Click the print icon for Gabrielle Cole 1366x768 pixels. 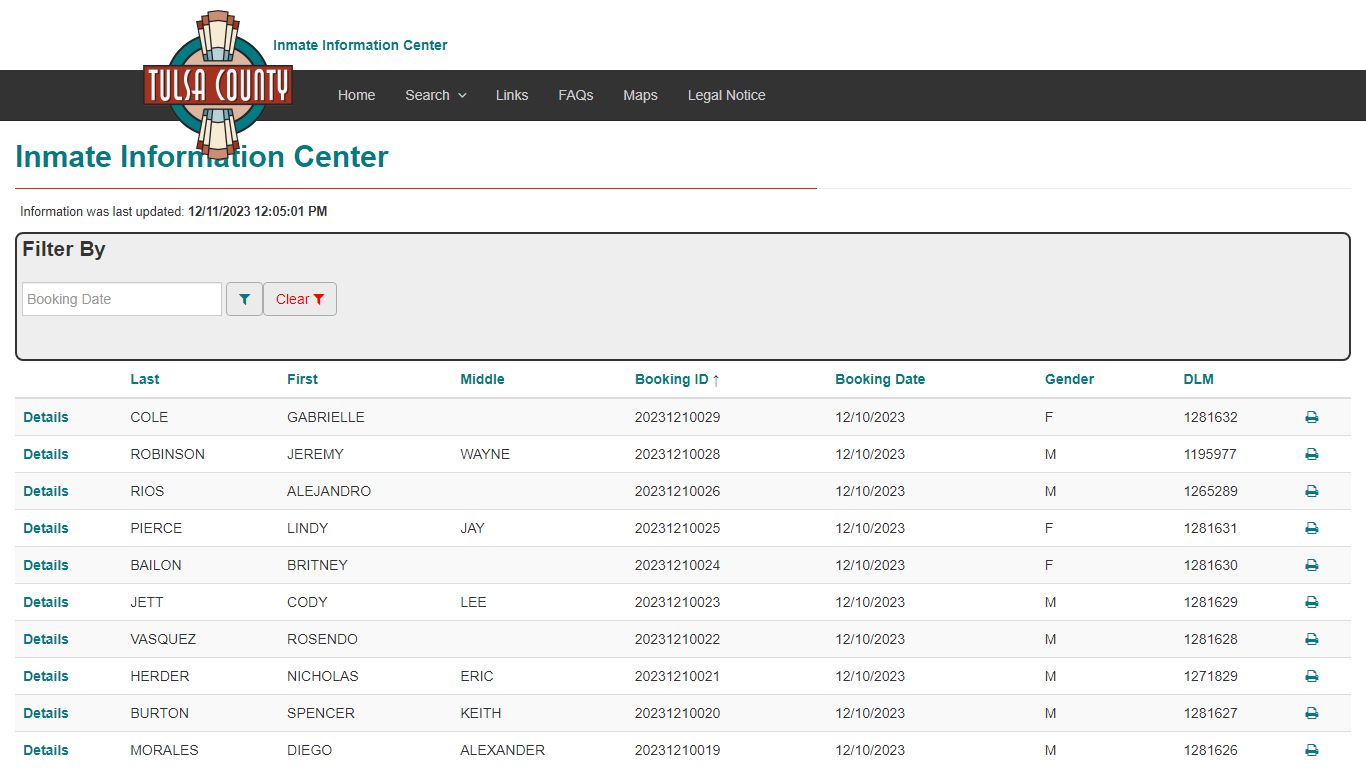tap(1311, 417)
